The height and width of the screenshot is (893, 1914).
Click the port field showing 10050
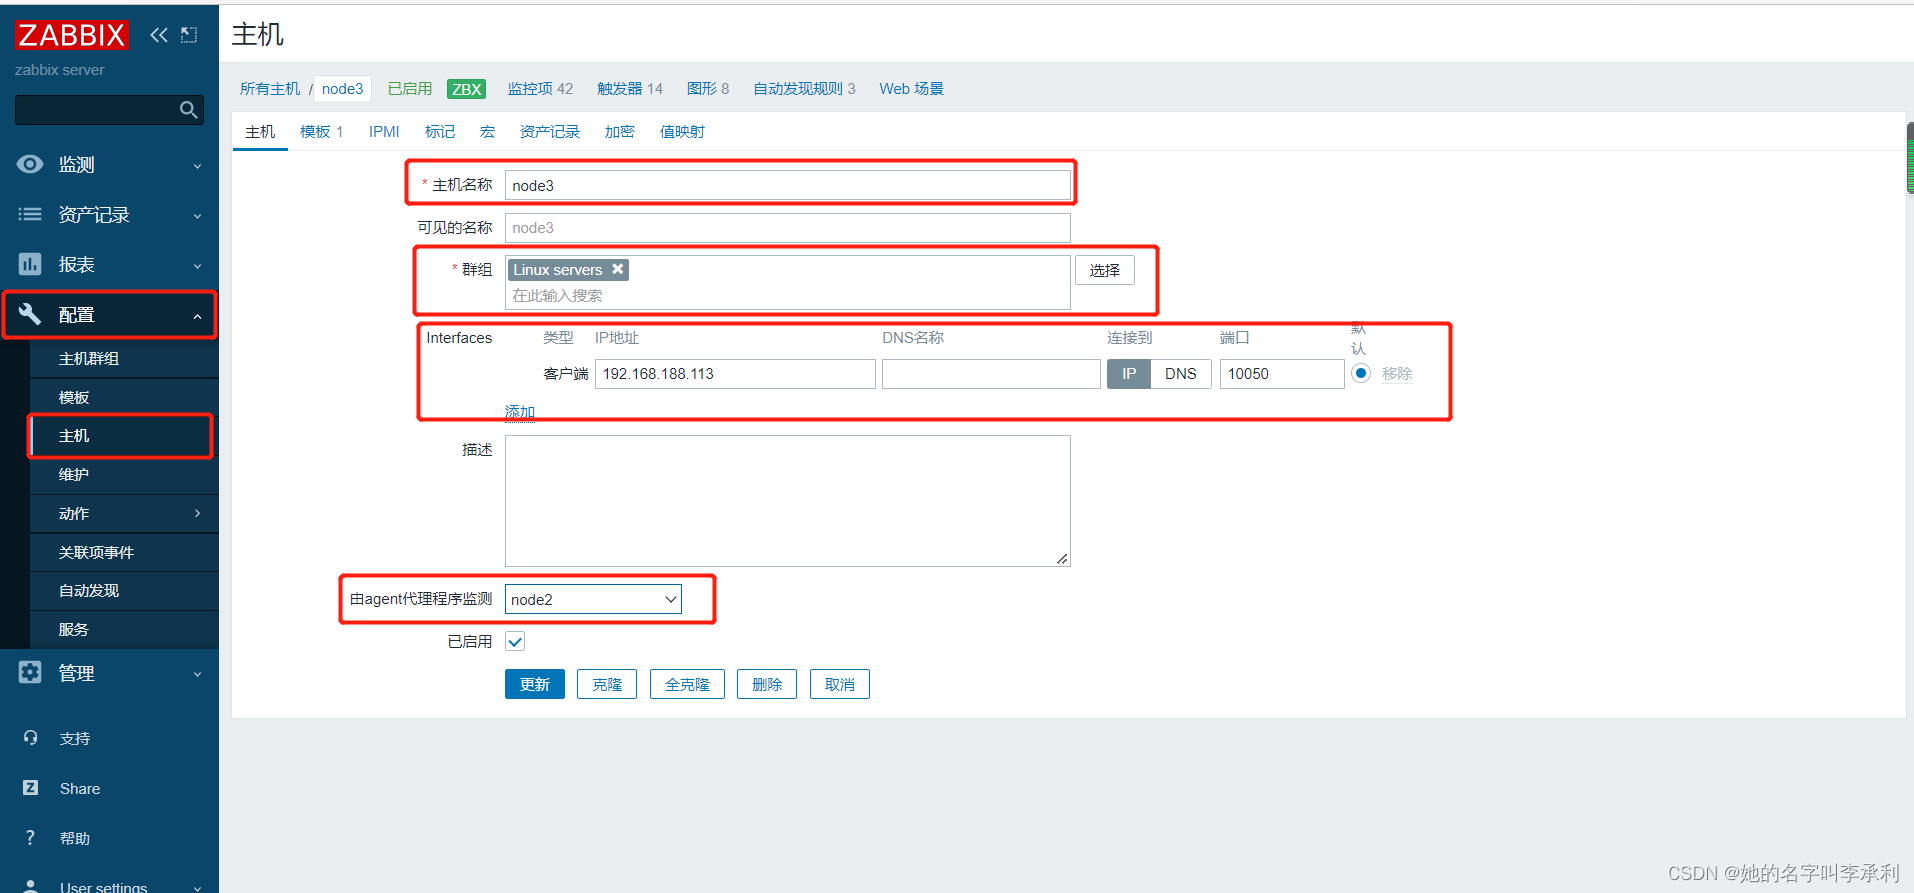pyautogui.click(x=1282, y=374)
